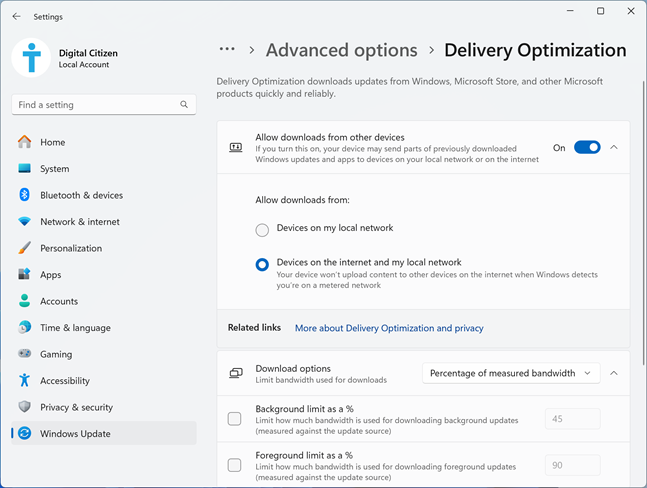This screenshot has width=647, height=488.
Task: Click in the Find a setting search box
Action: [x=104, y=105]
